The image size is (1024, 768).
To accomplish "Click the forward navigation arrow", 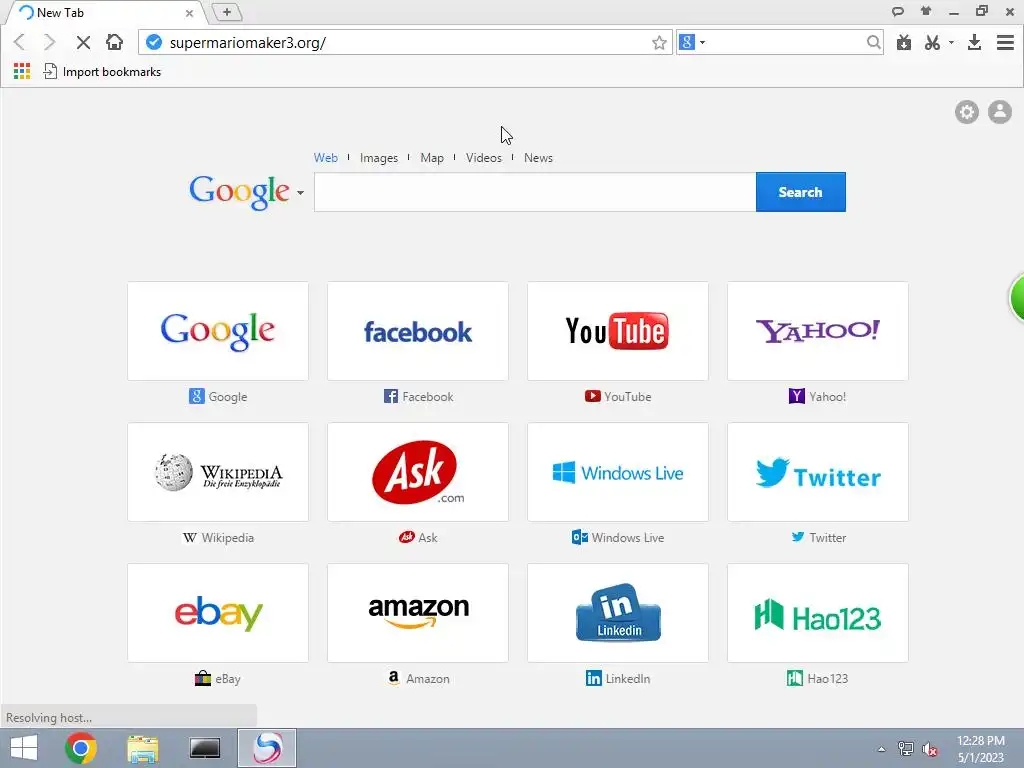I will (50, 42).
